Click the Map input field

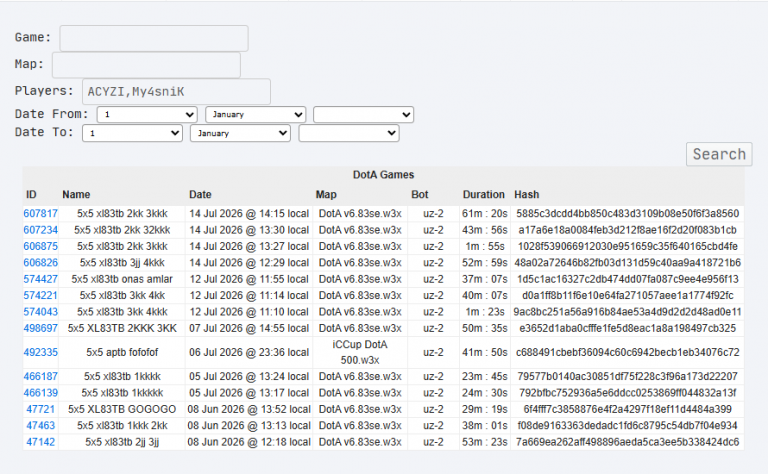146,65
